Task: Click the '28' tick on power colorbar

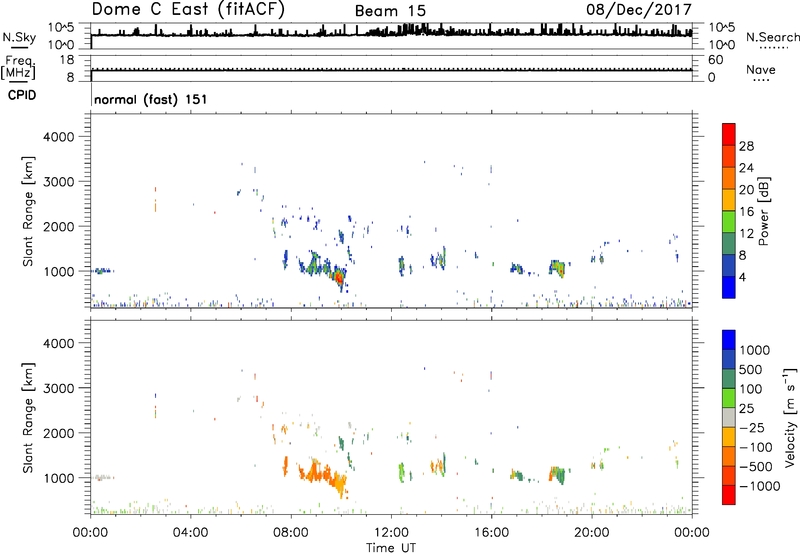Action: [x=746, y=146]
